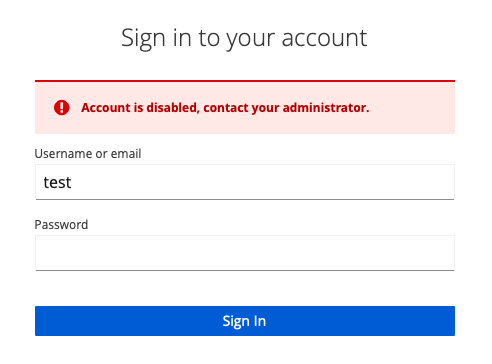Screen dimensions: 492x364
Task: Click the "Sign in to your account" heading
Action: [x=244, y=38]
